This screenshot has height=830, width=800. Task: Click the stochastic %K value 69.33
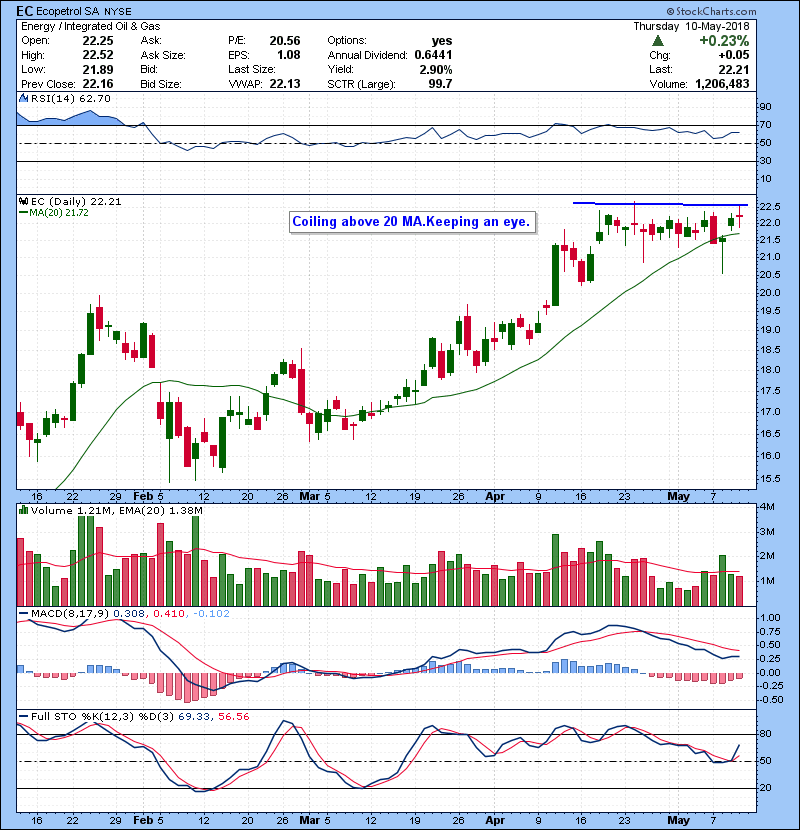pos(194,717)
